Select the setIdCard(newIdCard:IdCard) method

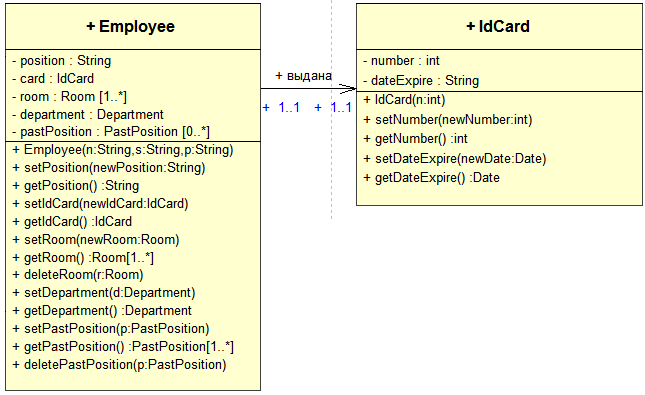(x=100, y=204)
